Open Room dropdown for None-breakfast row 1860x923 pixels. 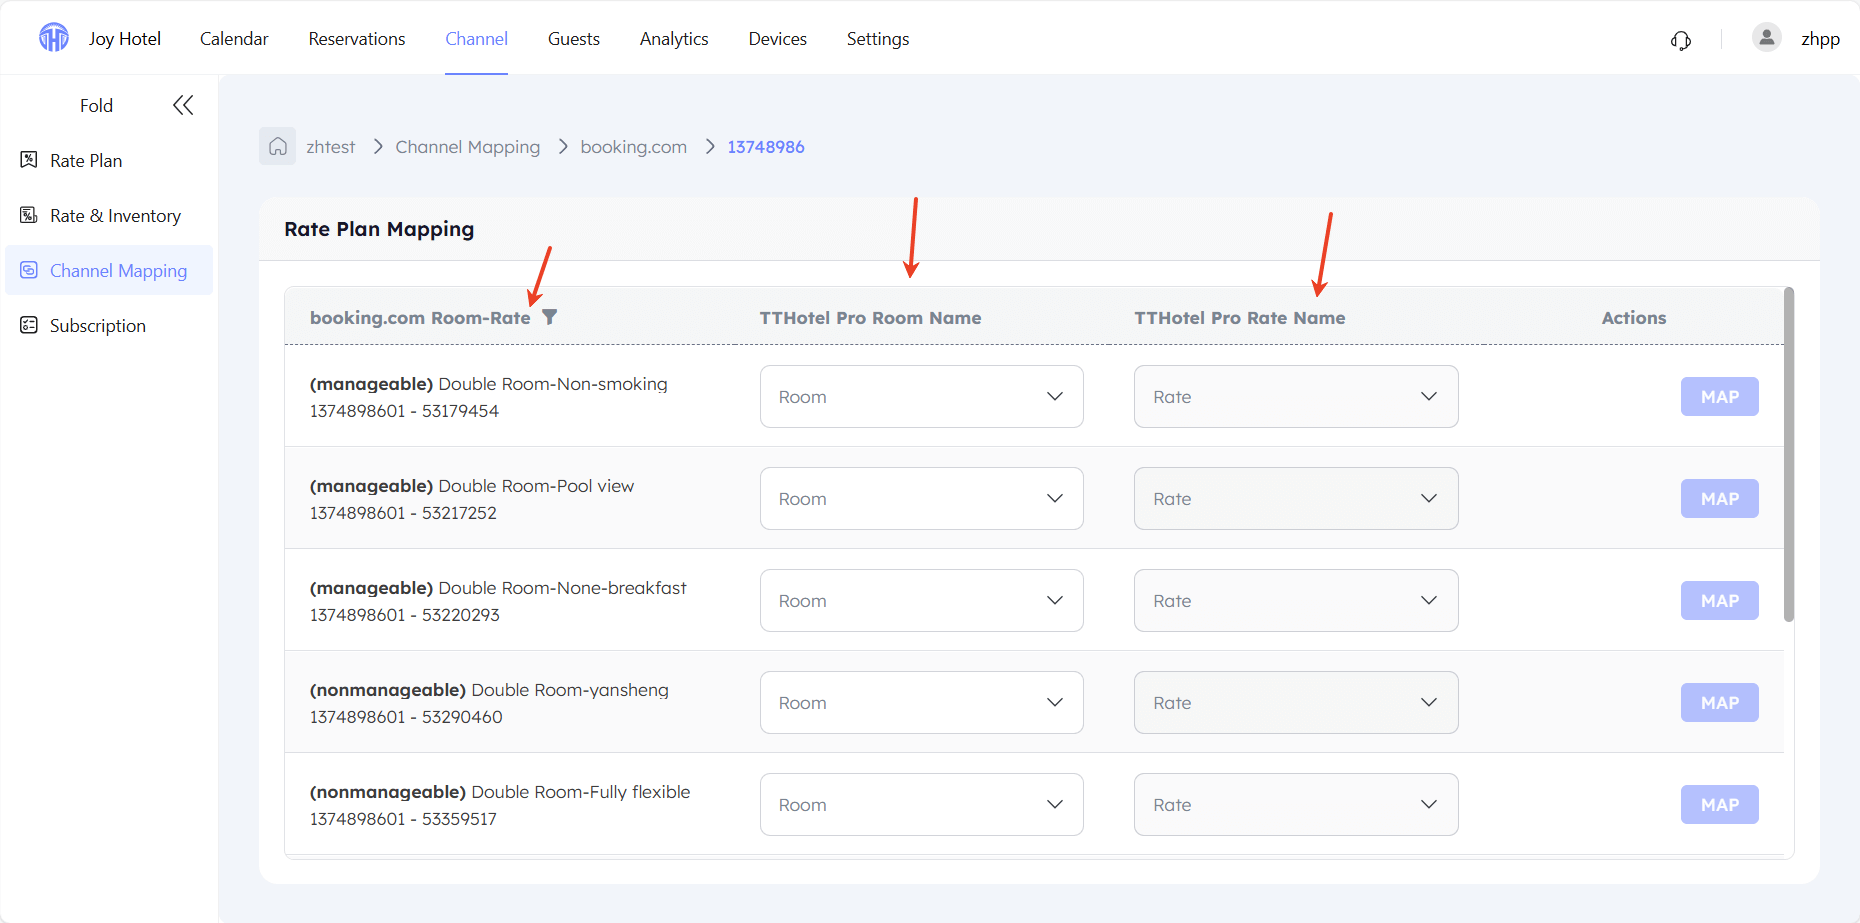(x=922, y=600)
